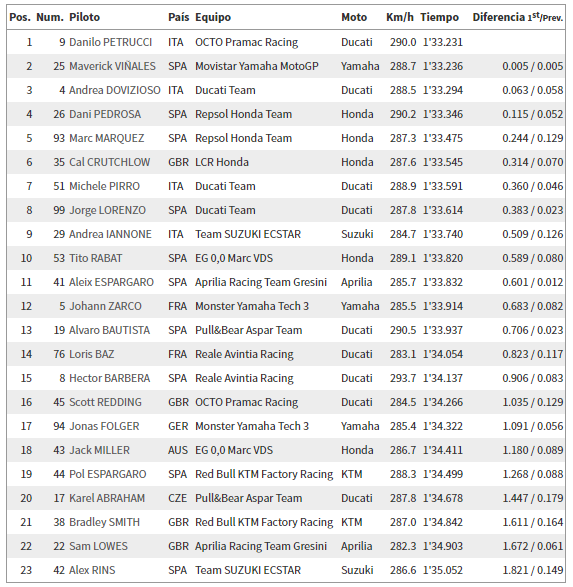The width and height of the screenshot is (573, 587).
Task: Select rider name Andrea IANNONE
Action: pos(110,234)
